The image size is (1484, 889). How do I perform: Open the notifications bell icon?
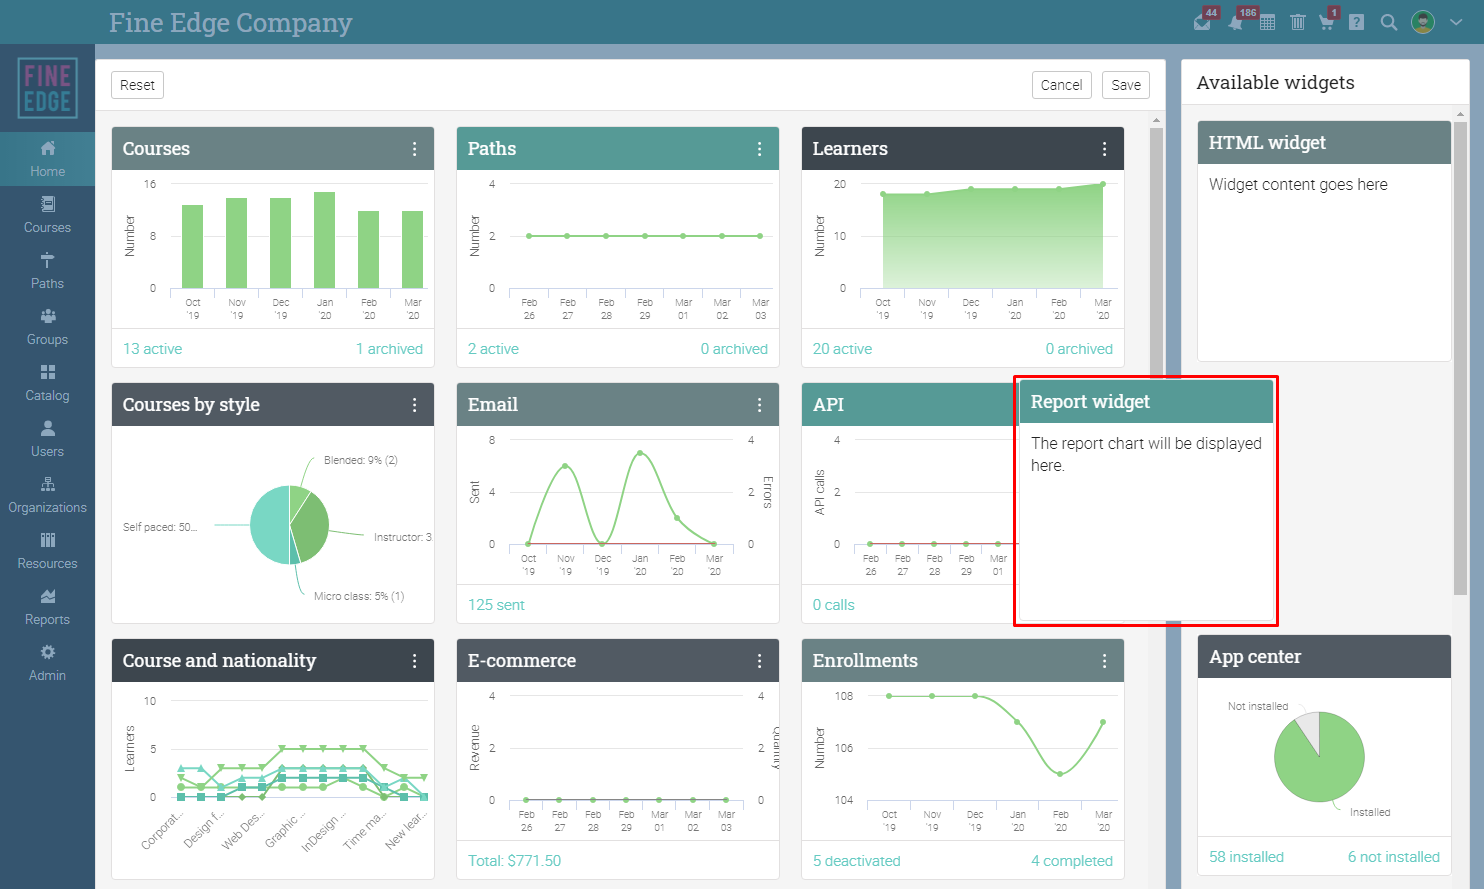tap(1236, 22)
